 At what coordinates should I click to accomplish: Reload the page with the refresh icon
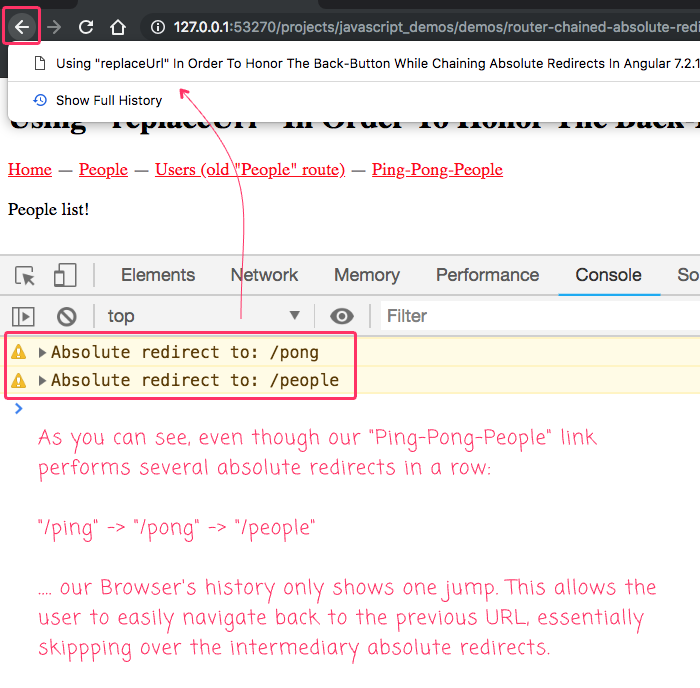point(86,27)
